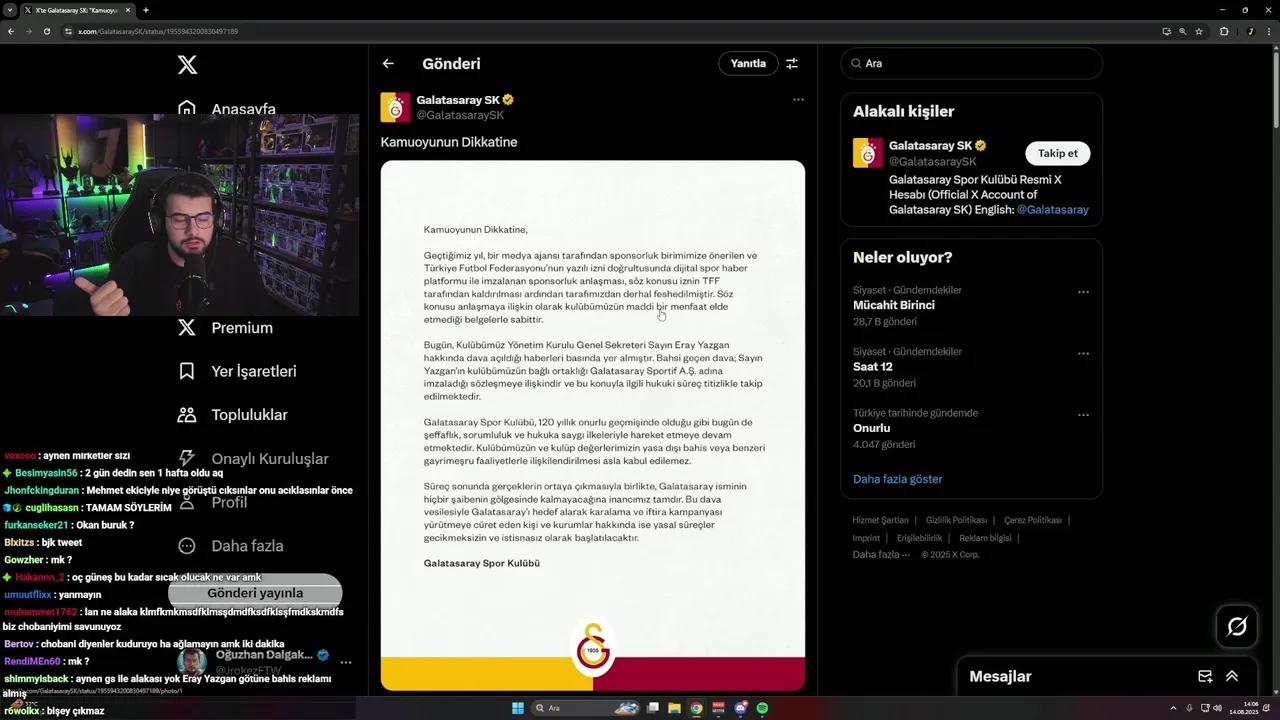The width and height of the screenshot is (1280, 720).
Task: Open the Oğuzhan Dalgak account menu dots
Action: (x=346, y=662)
